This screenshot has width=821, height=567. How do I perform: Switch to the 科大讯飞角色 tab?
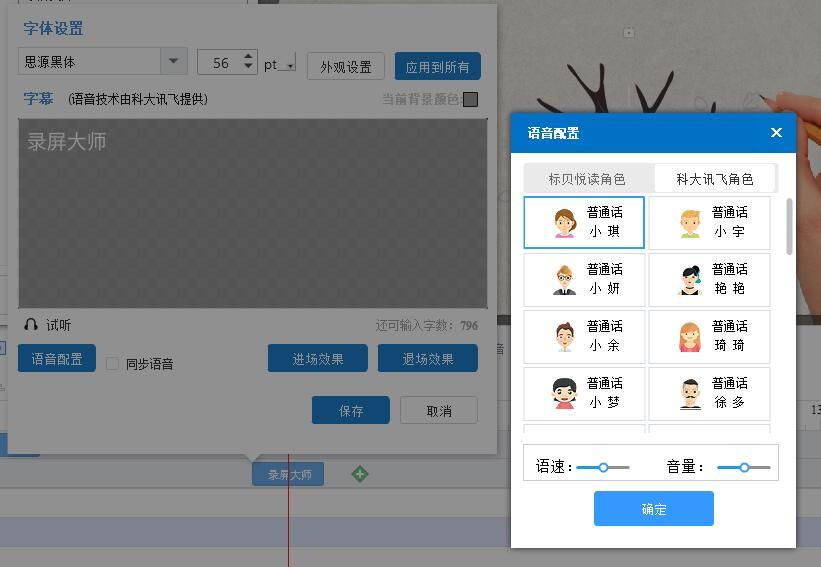point(715,179)
